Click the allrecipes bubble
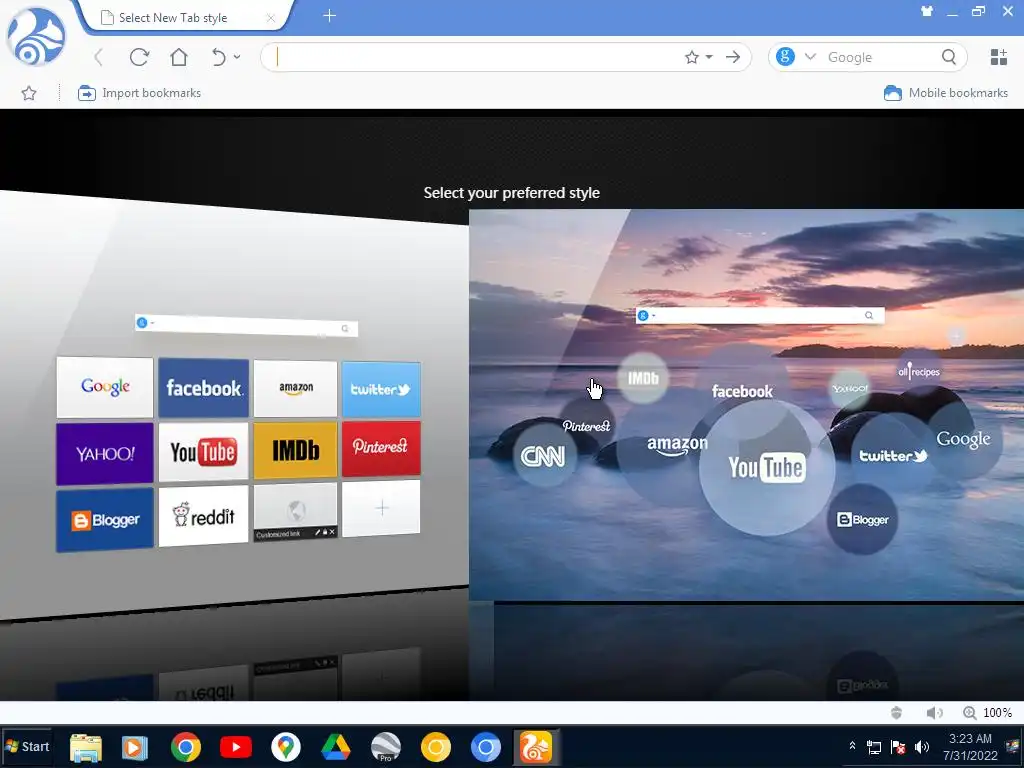This screenshot has width=1024, height=768. 919,372
